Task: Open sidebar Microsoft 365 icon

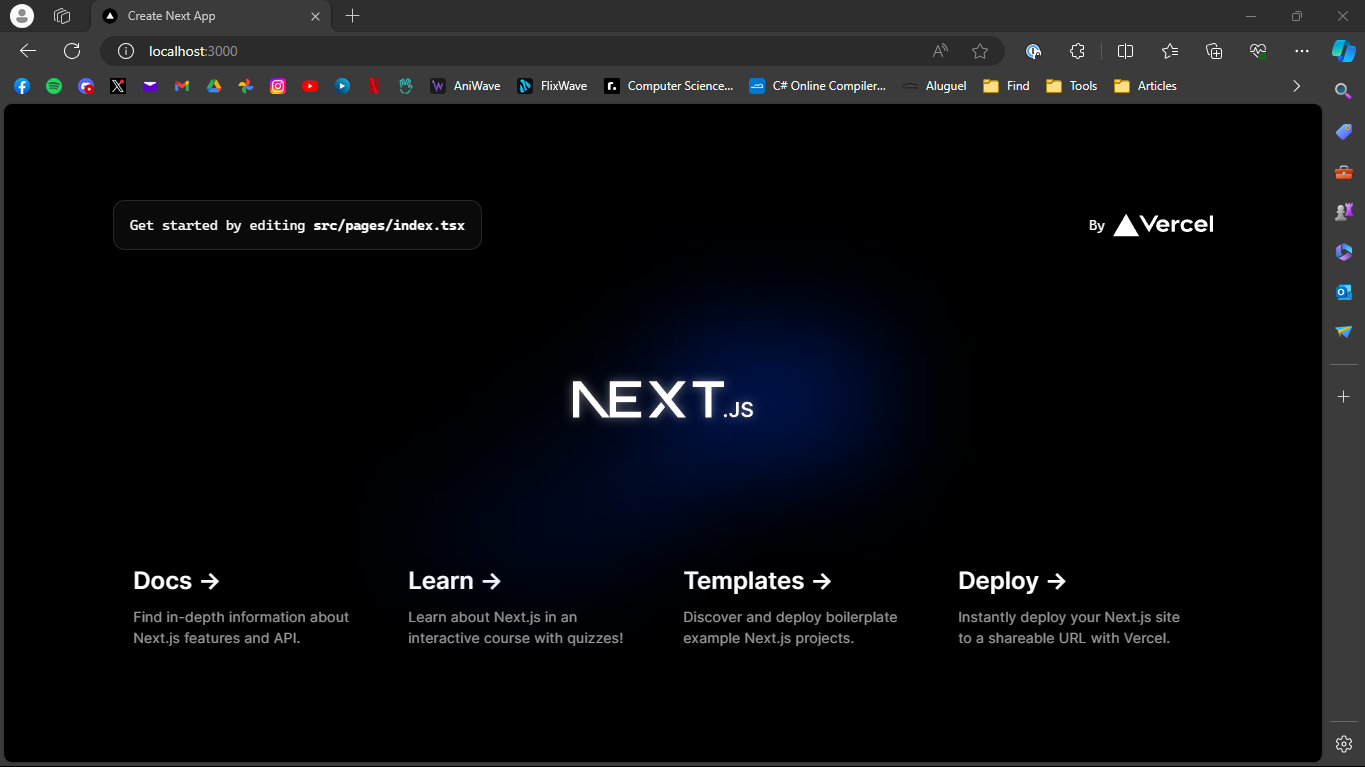Action: pos(1344,252)
